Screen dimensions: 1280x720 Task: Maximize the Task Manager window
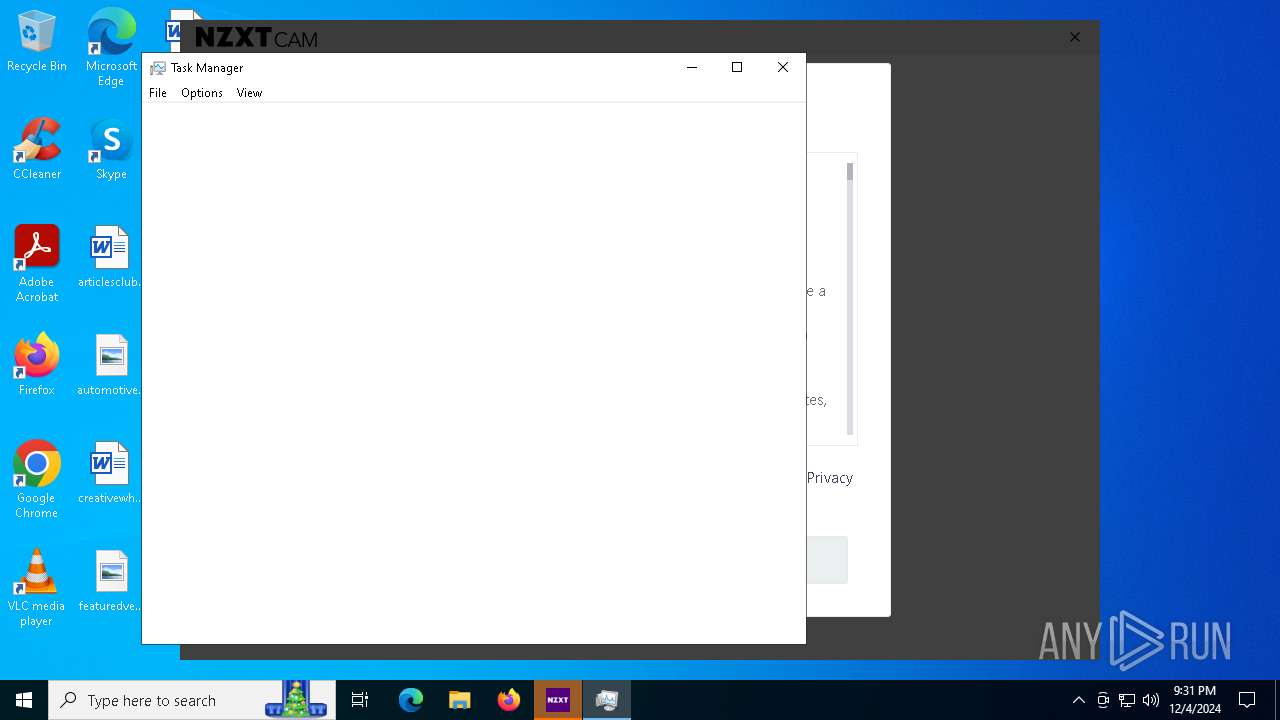coord(737,68)
